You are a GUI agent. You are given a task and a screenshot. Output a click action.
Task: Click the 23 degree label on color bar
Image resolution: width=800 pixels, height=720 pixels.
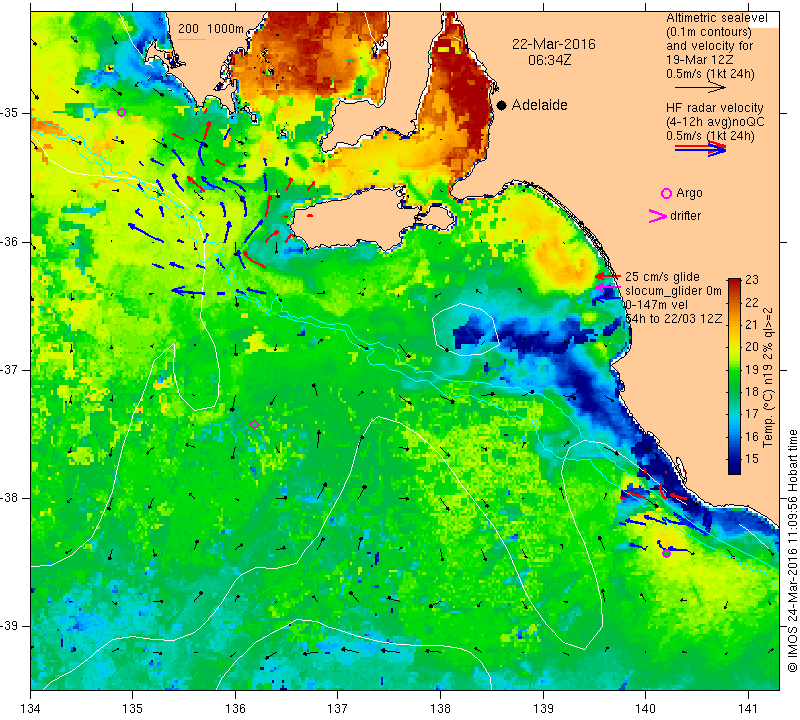click(752, 280)
